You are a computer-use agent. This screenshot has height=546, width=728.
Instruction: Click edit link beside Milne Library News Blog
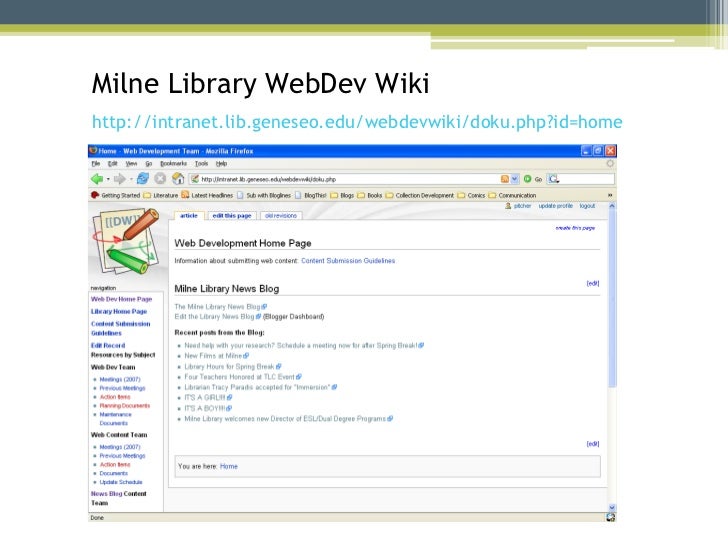[592, 283]
